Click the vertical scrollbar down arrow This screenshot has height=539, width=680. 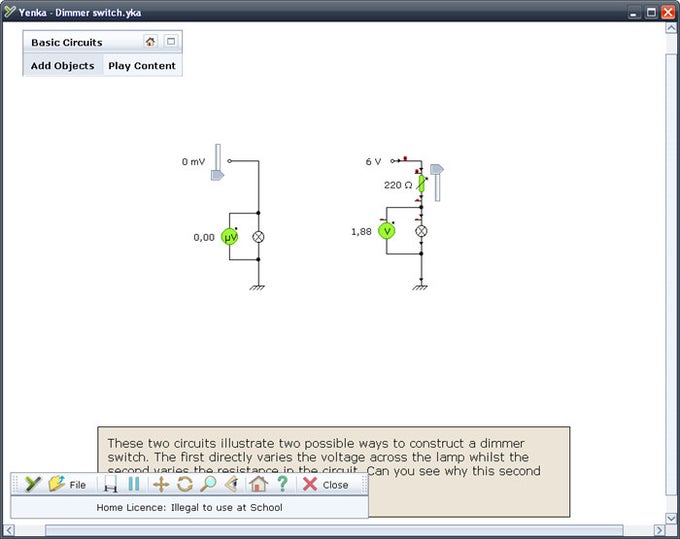[671, 518]
